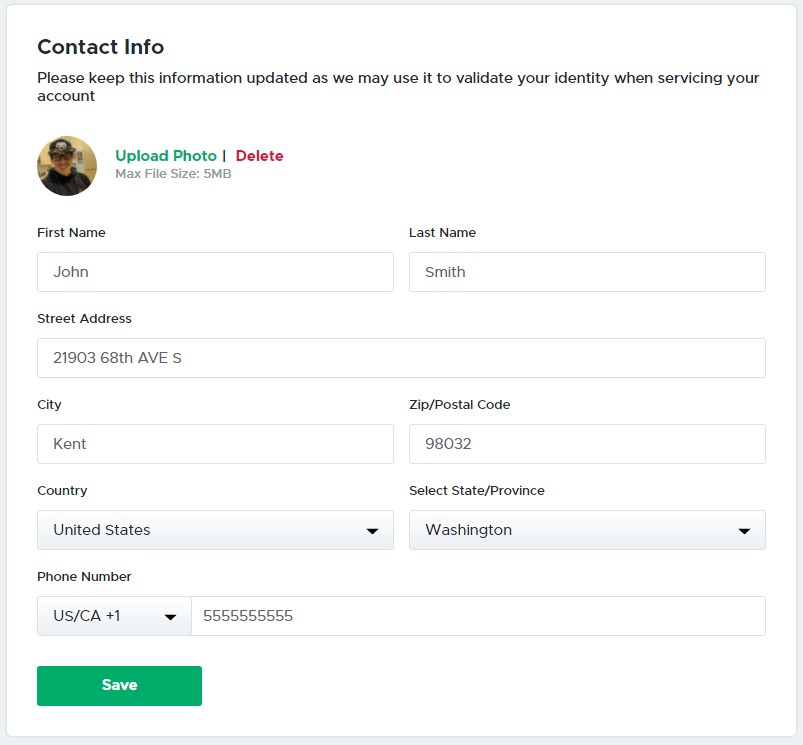Click the Contact Info heading
The image size is (803, 745).
(100, 47)
